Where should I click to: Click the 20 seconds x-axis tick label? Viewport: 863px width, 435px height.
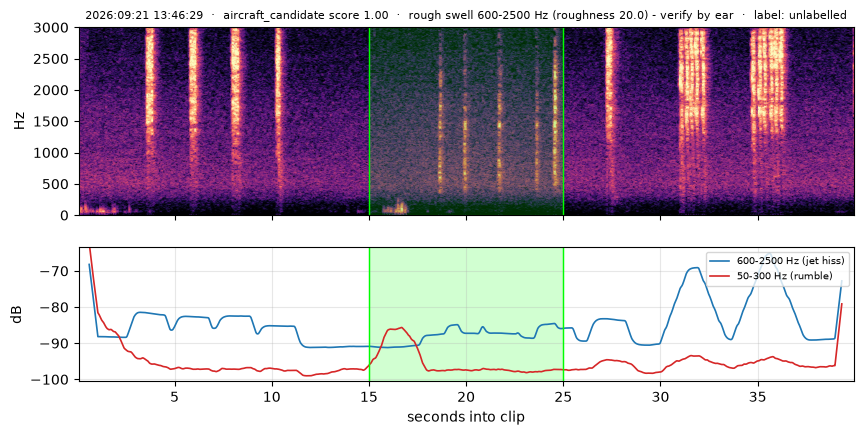point(467,396)
